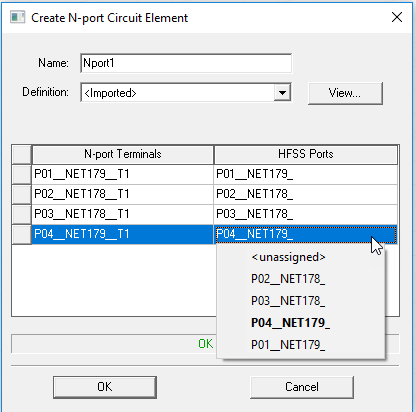Open the HFSS port cell P02__NET178_ in the table
Image resolution: width=416 pixels, height=412 pixels.
[306, 194]
